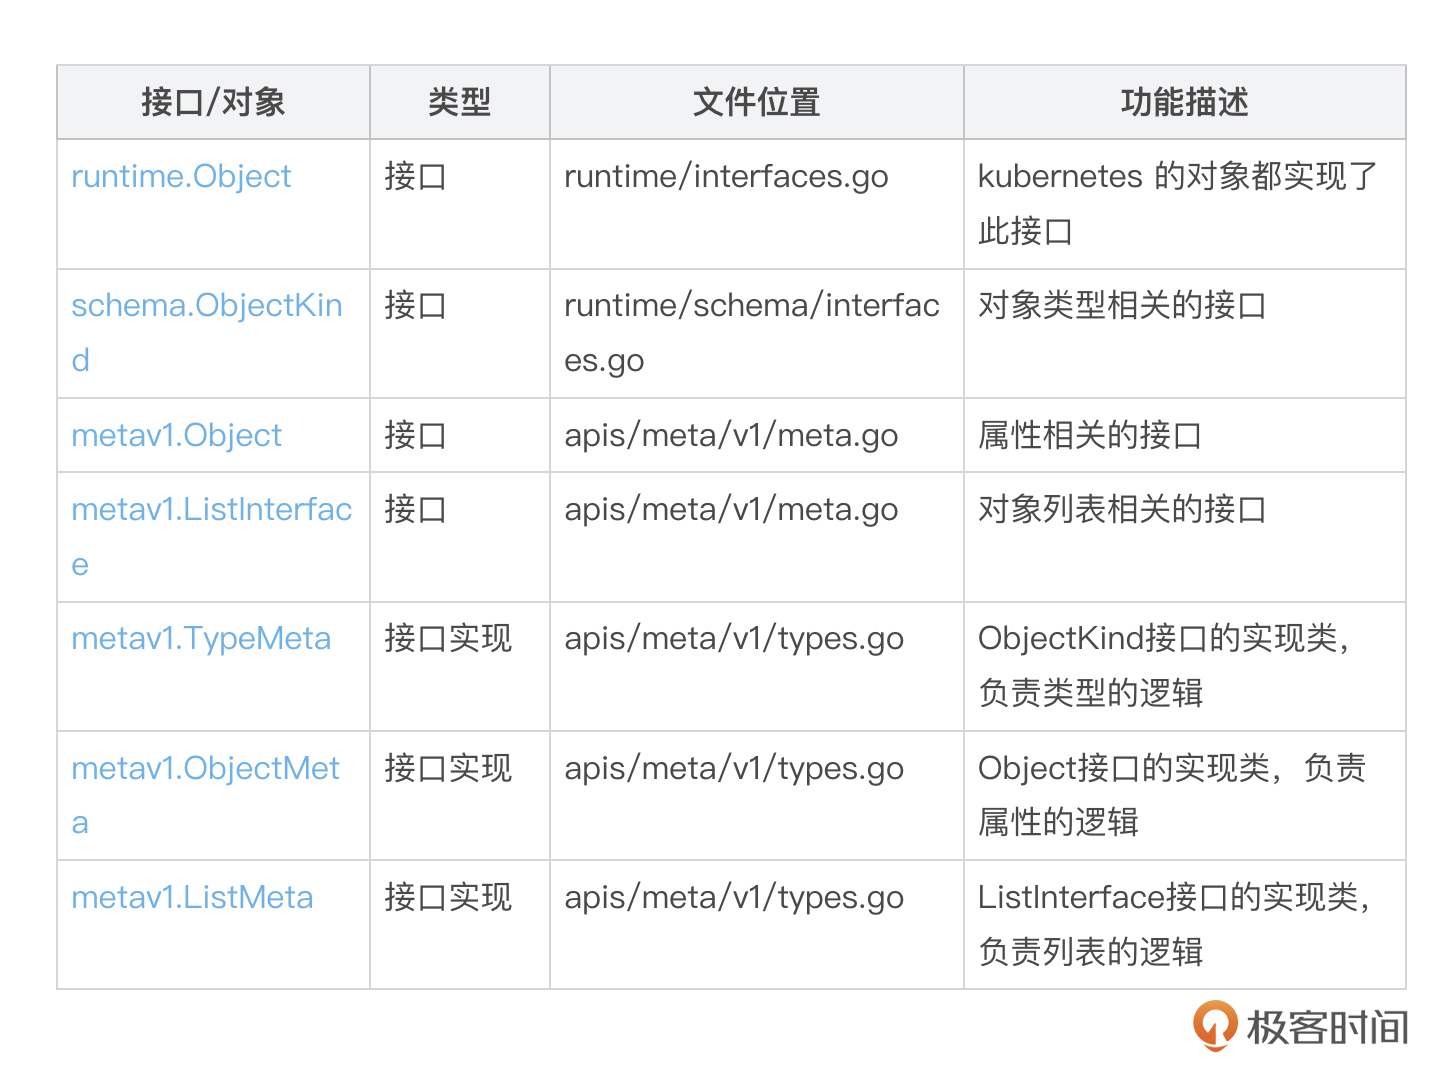The height and width of the screenshot is (1078, 1444).
Task: Open the metav1.TypeMeta link
Action: 201,639
